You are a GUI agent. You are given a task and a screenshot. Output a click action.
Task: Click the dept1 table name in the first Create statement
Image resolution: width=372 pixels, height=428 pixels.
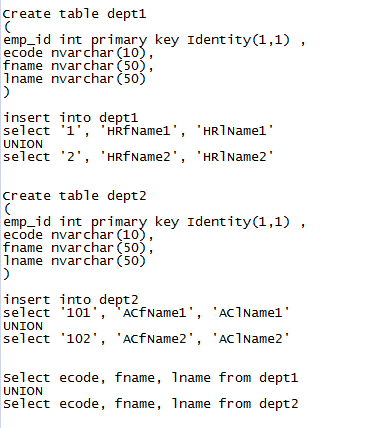pos(127,14)
